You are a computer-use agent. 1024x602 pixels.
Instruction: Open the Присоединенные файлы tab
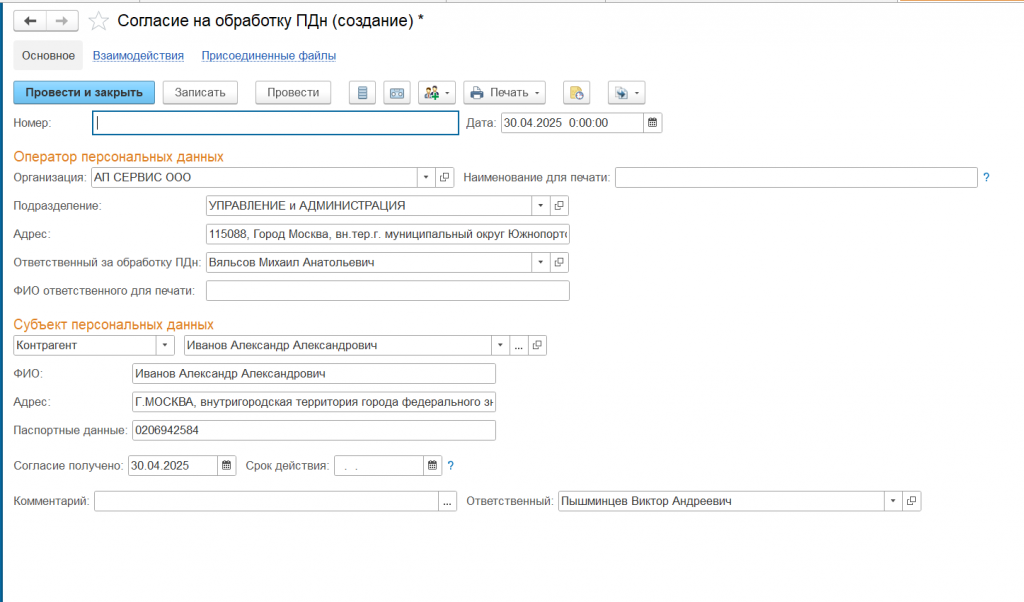[x=268, y=56]
